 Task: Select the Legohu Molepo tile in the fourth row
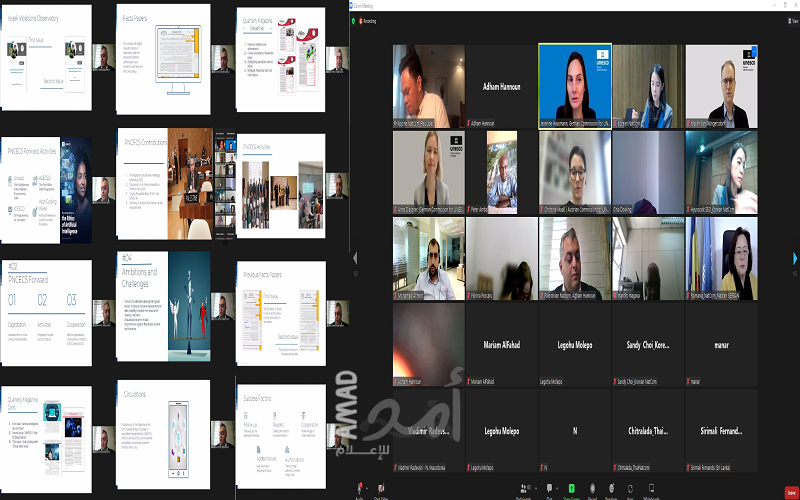(574, 344)
